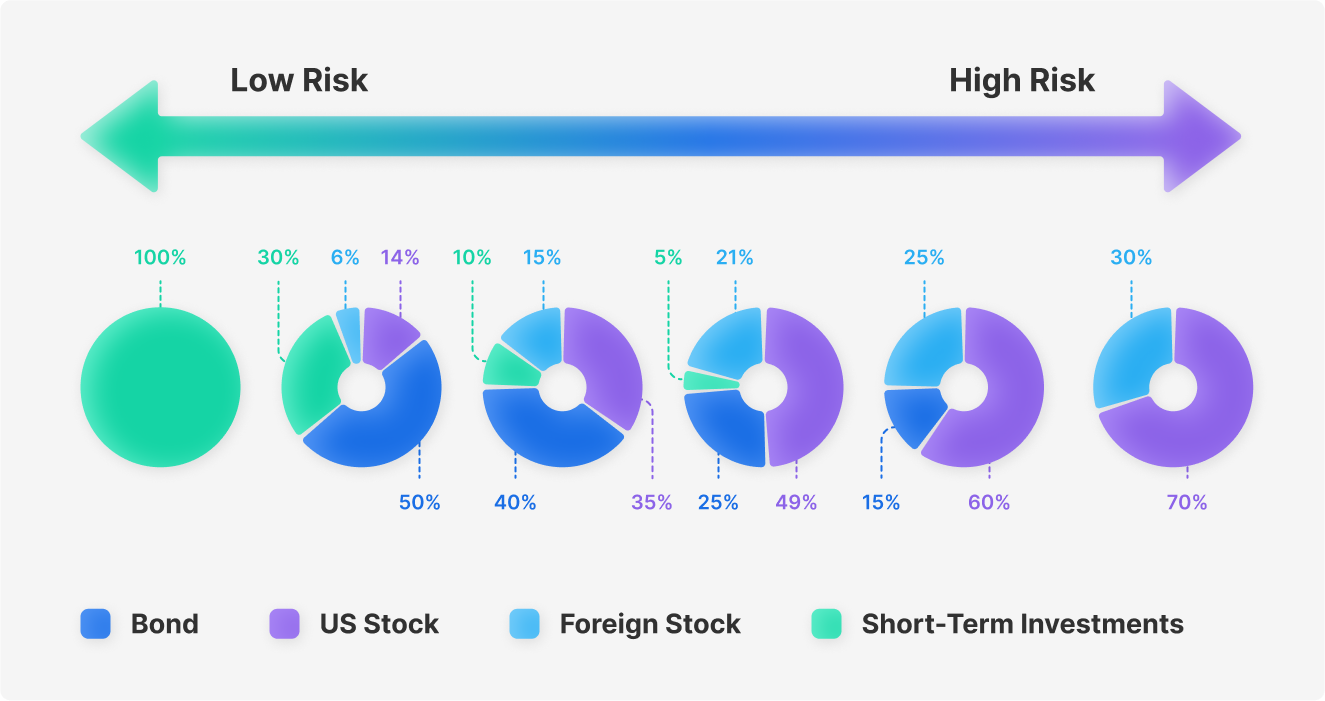Click the US Stock legend swatch
This screenshot has width=1325, height=701.
(x=285, y=624)
